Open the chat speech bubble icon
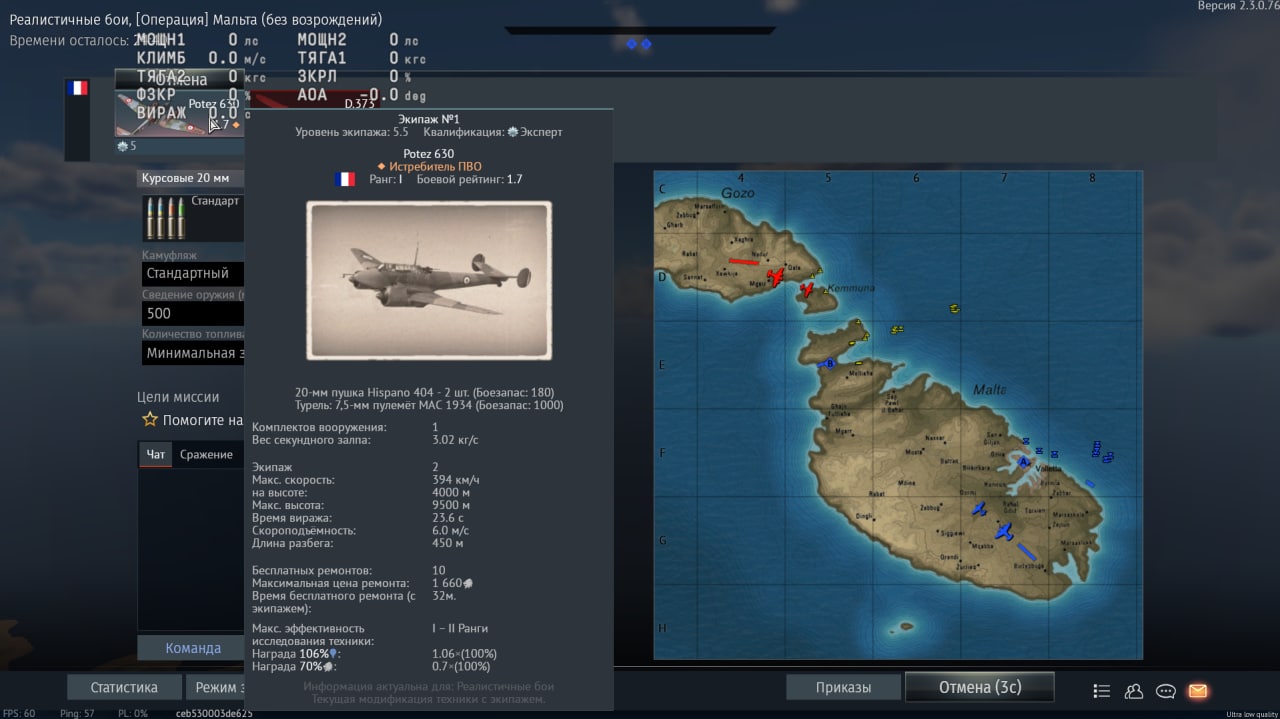Image resolution: width=1280 pixels, height=719 pixels. pyautogui.click(x=1165, y=690)
